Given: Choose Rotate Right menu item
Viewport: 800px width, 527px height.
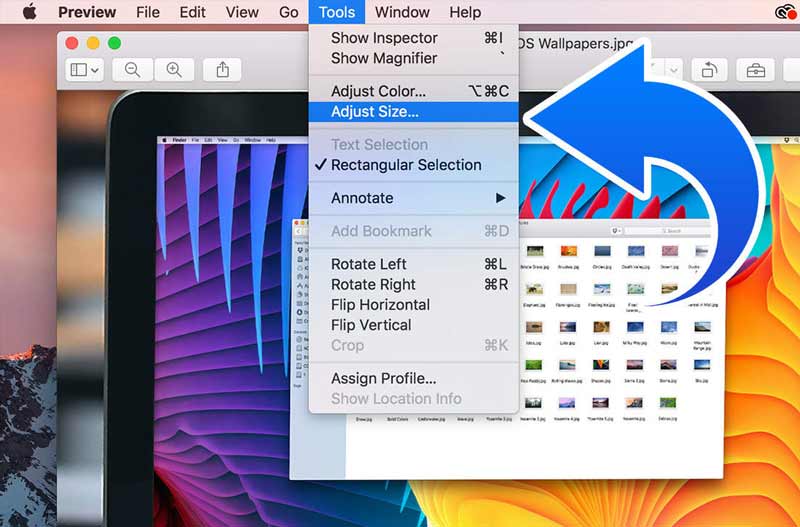Looking at the screenshot, I should 414,285.
